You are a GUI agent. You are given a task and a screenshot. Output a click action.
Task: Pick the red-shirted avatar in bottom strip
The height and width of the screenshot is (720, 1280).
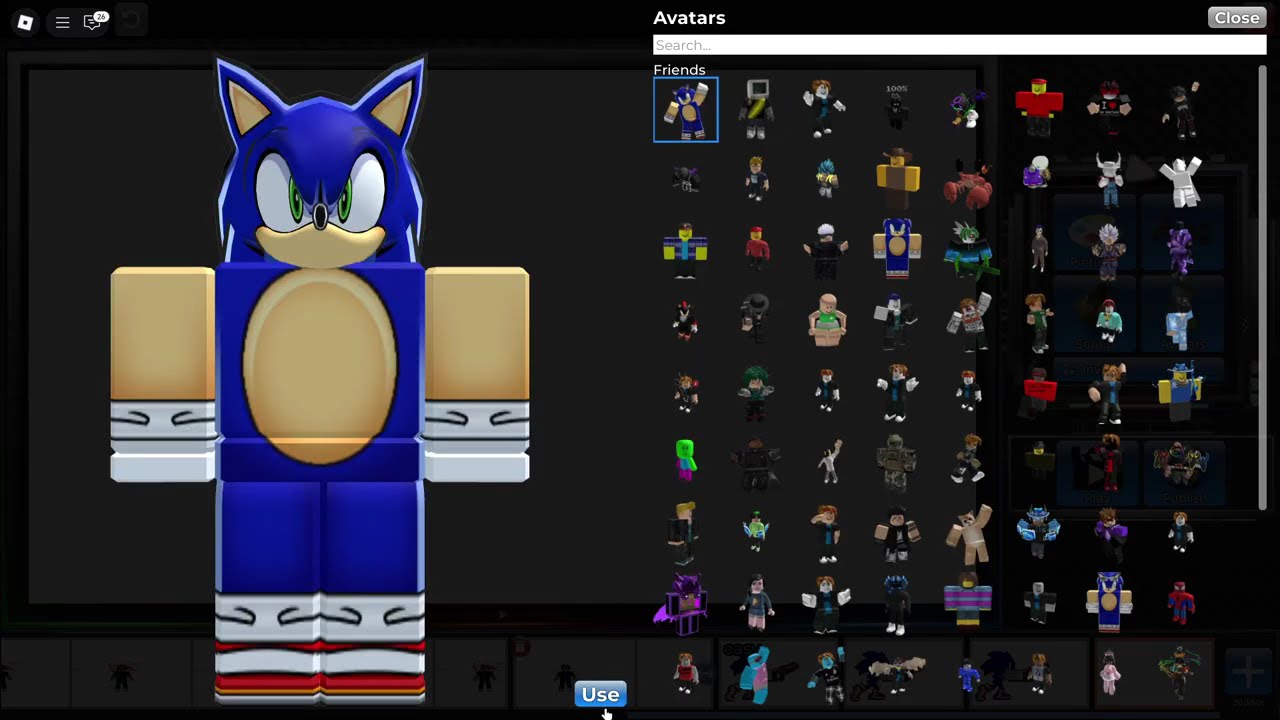(685, 672)
